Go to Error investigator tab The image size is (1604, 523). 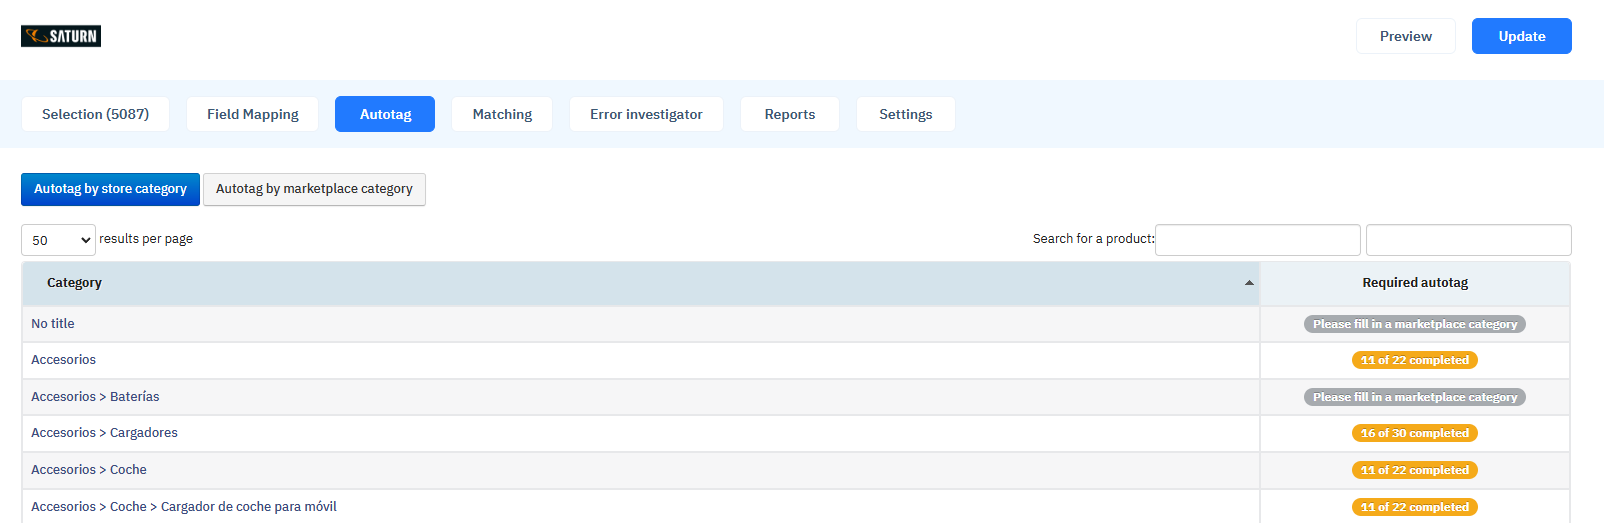pos(646,114)
